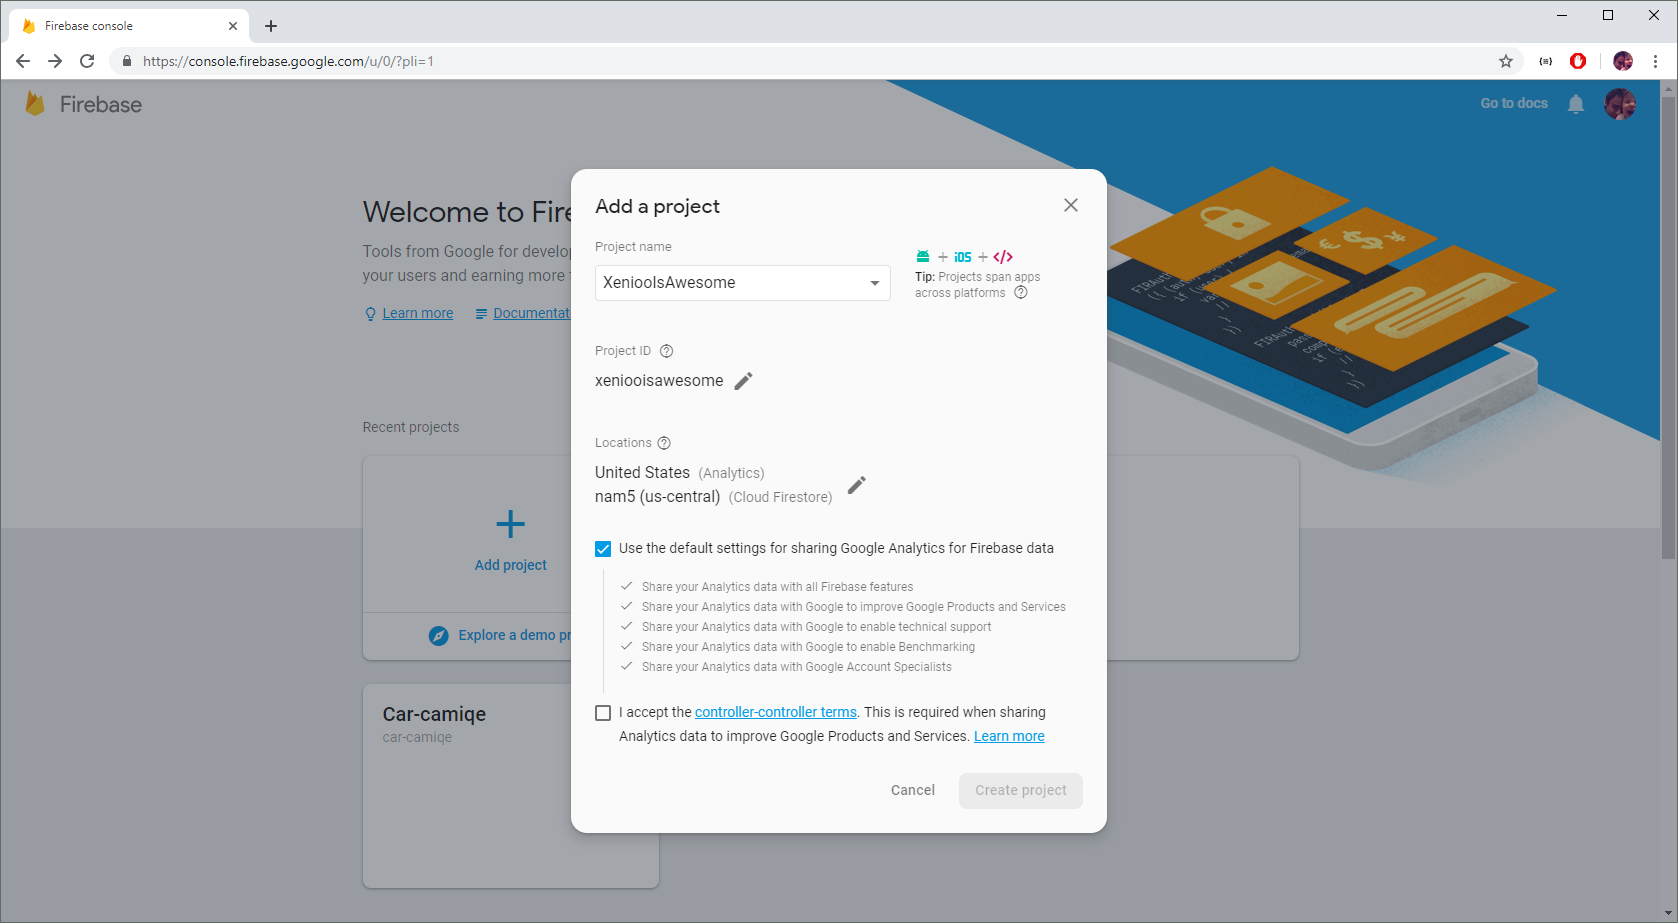Expand the Project name dropdown arrow

[875, 283]
